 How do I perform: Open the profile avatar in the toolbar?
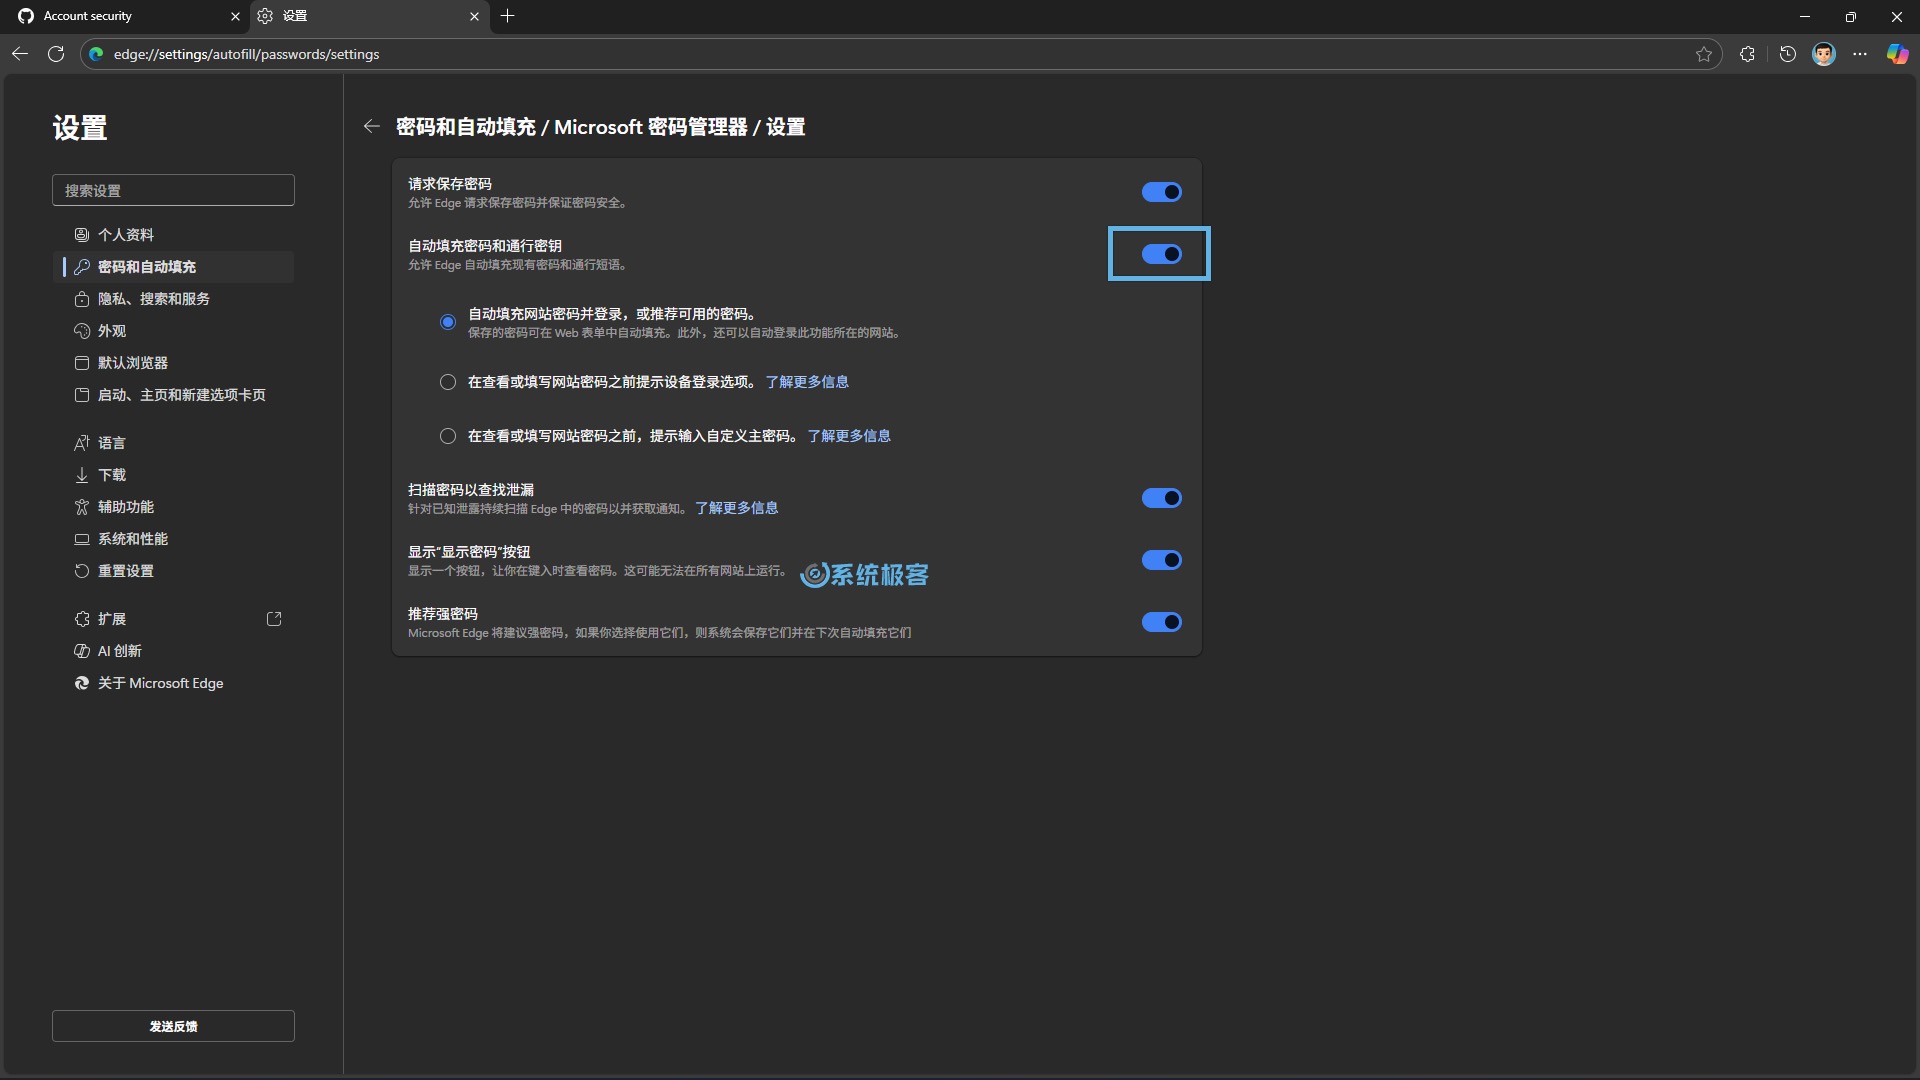click(1824, 54)
